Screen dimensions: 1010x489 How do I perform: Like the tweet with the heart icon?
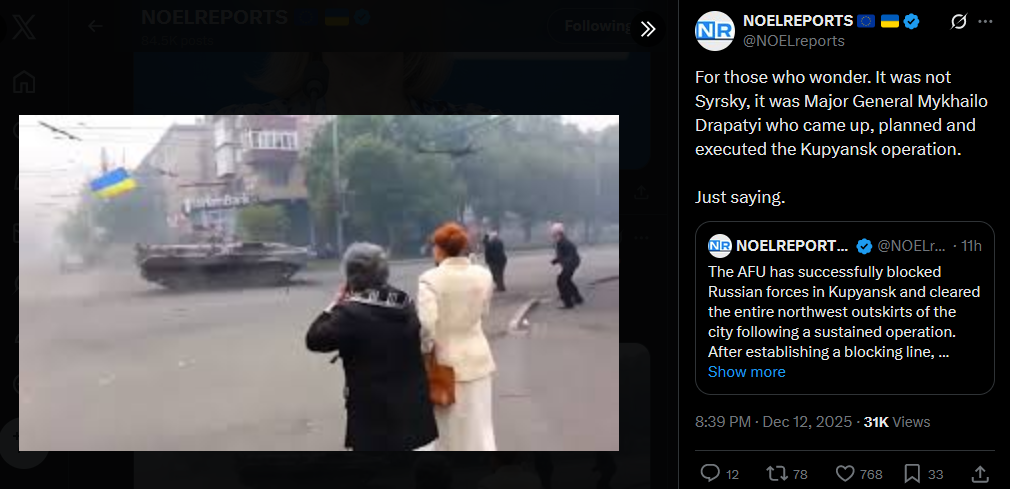pyautogui.click(x=844, y=474)
